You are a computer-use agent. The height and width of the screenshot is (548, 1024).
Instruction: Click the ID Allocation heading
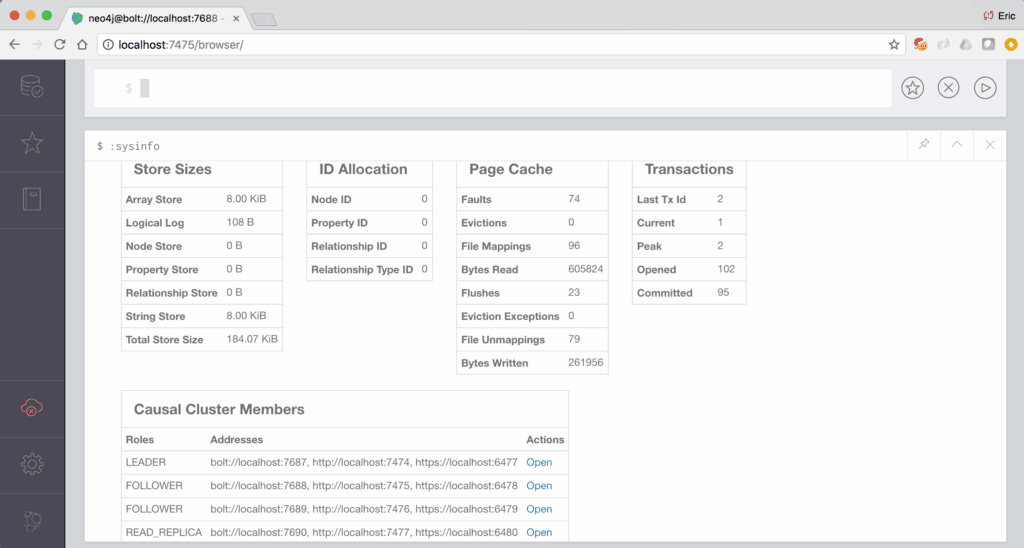[x=363, y=169]
